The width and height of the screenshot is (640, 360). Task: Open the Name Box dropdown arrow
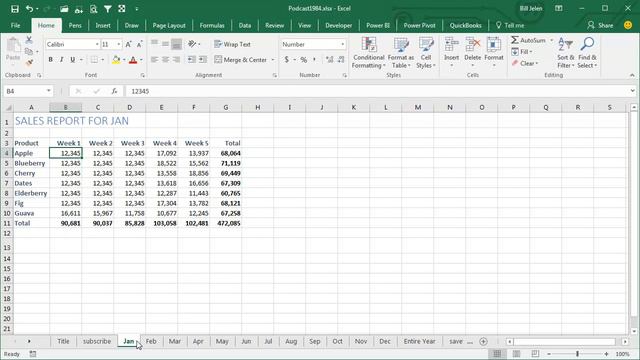[x=49, y=91]
